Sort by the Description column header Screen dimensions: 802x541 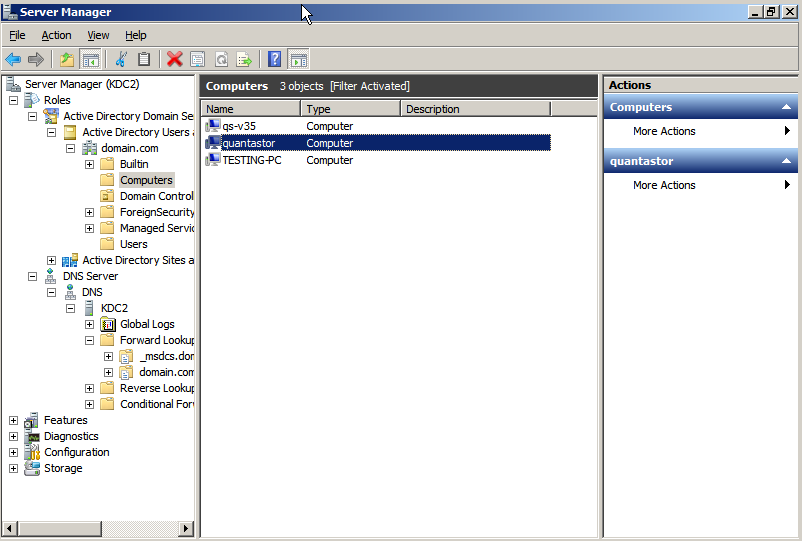[476, 109]
